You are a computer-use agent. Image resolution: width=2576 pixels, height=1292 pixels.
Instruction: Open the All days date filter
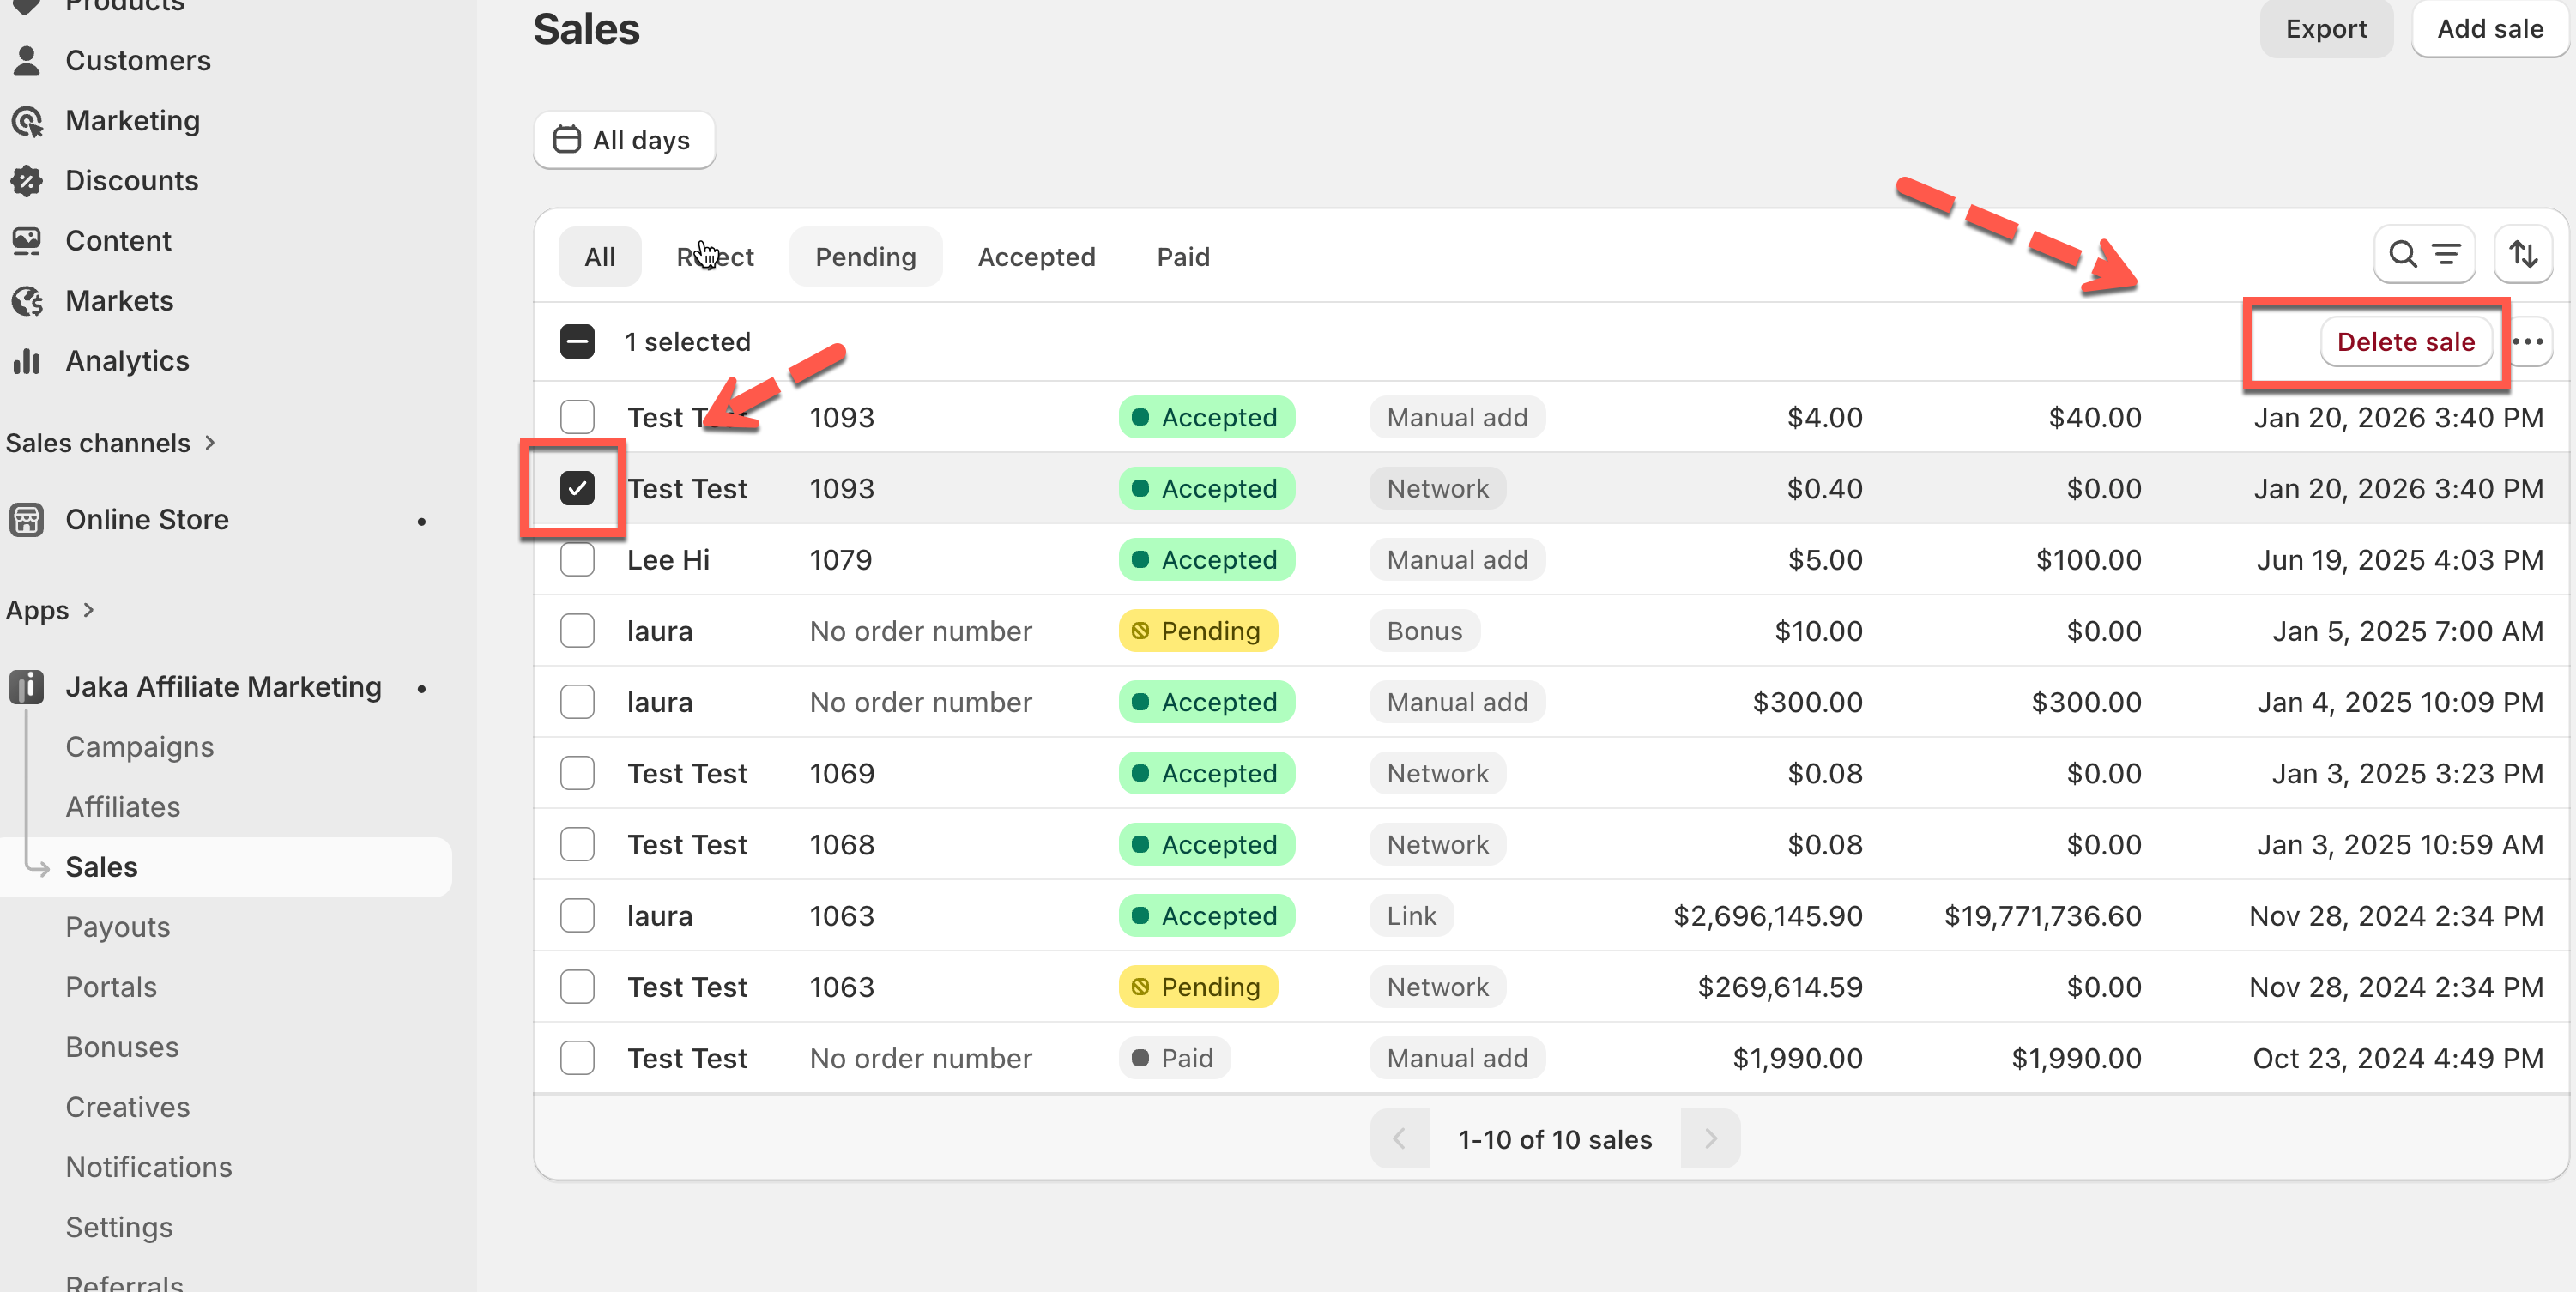[623, 140]
